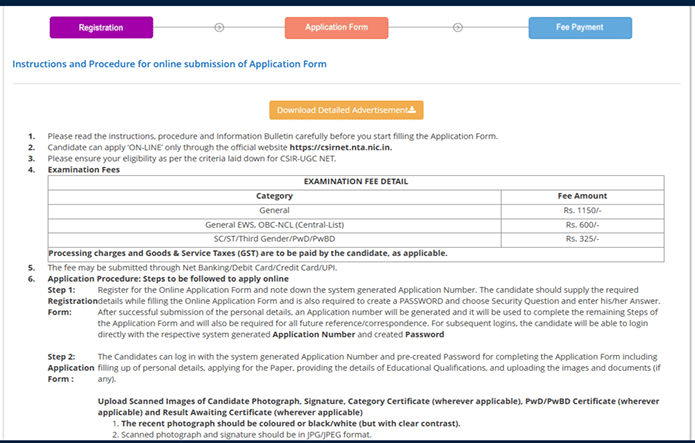Click the Processing charges and GST note row
The height and width of the screenshot is (443, 695).
pyautogui.click(x=248, y=253)
